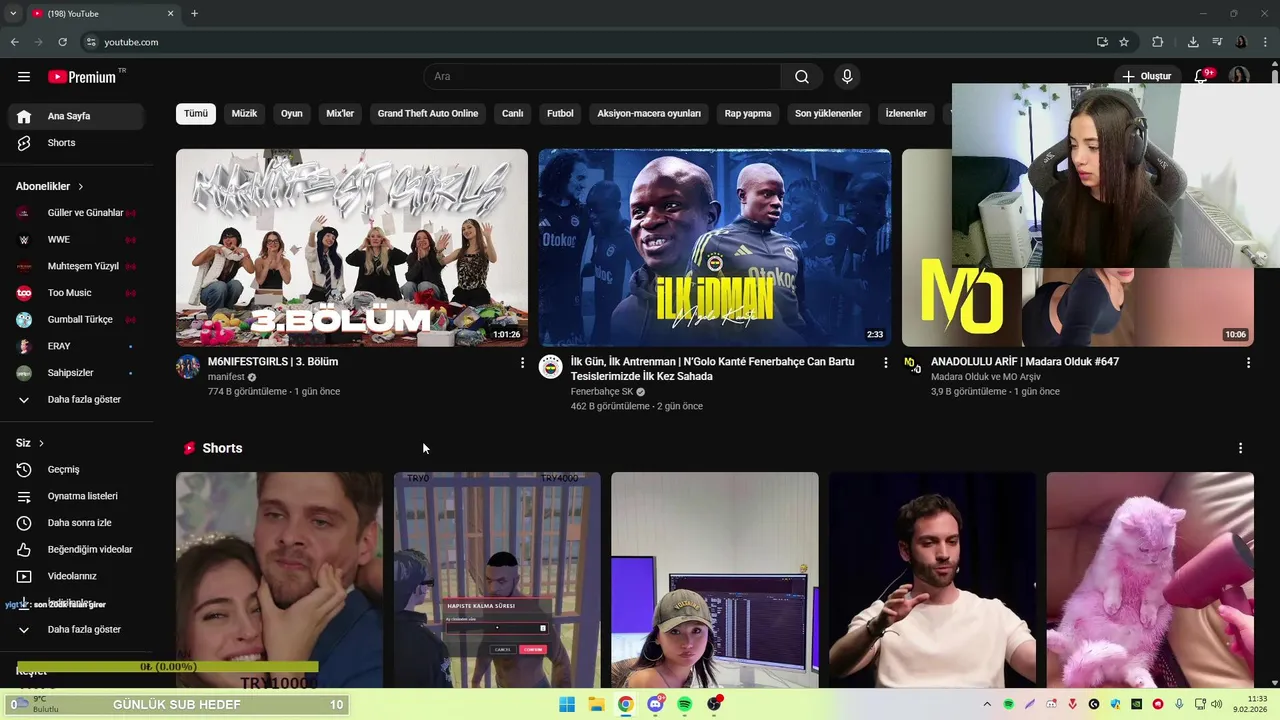Open Chrome media controls icon

[1217, 42]
